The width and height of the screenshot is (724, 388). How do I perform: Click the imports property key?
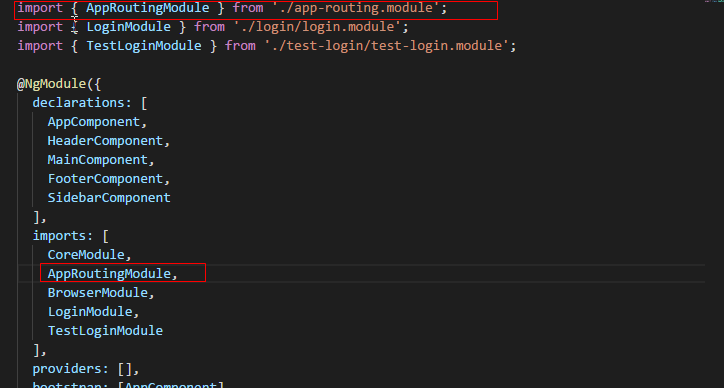[60, 236]
